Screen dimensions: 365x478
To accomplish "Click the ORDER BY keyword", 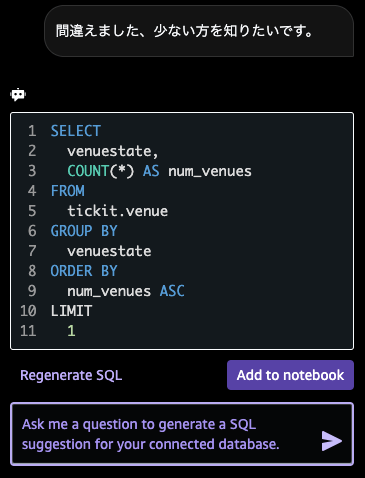I will pyautogui.click(x=84, y=271).
